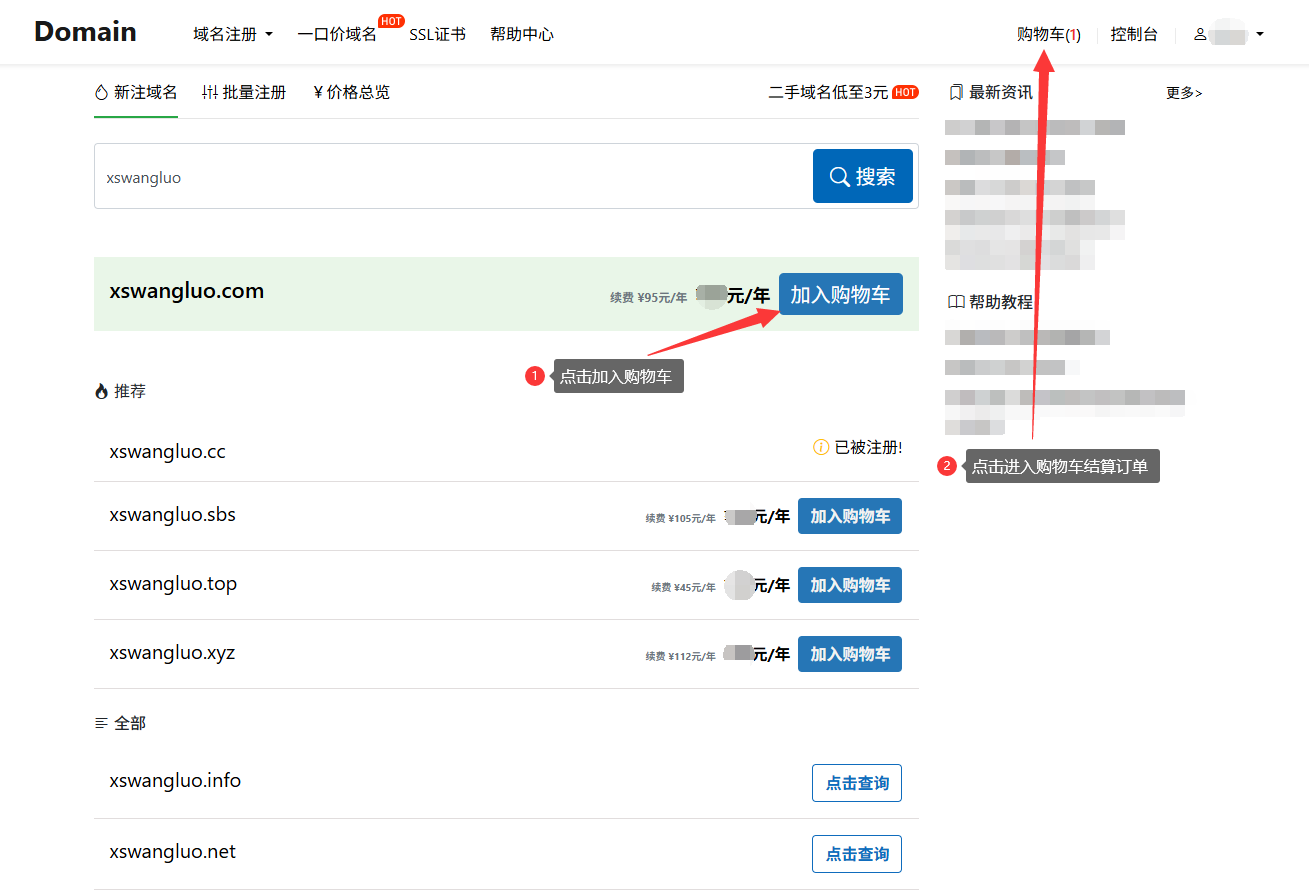This screenshot has width=1309, height=892.
Task: Switch to the 批量注册 tab
Action: (244, 93)
